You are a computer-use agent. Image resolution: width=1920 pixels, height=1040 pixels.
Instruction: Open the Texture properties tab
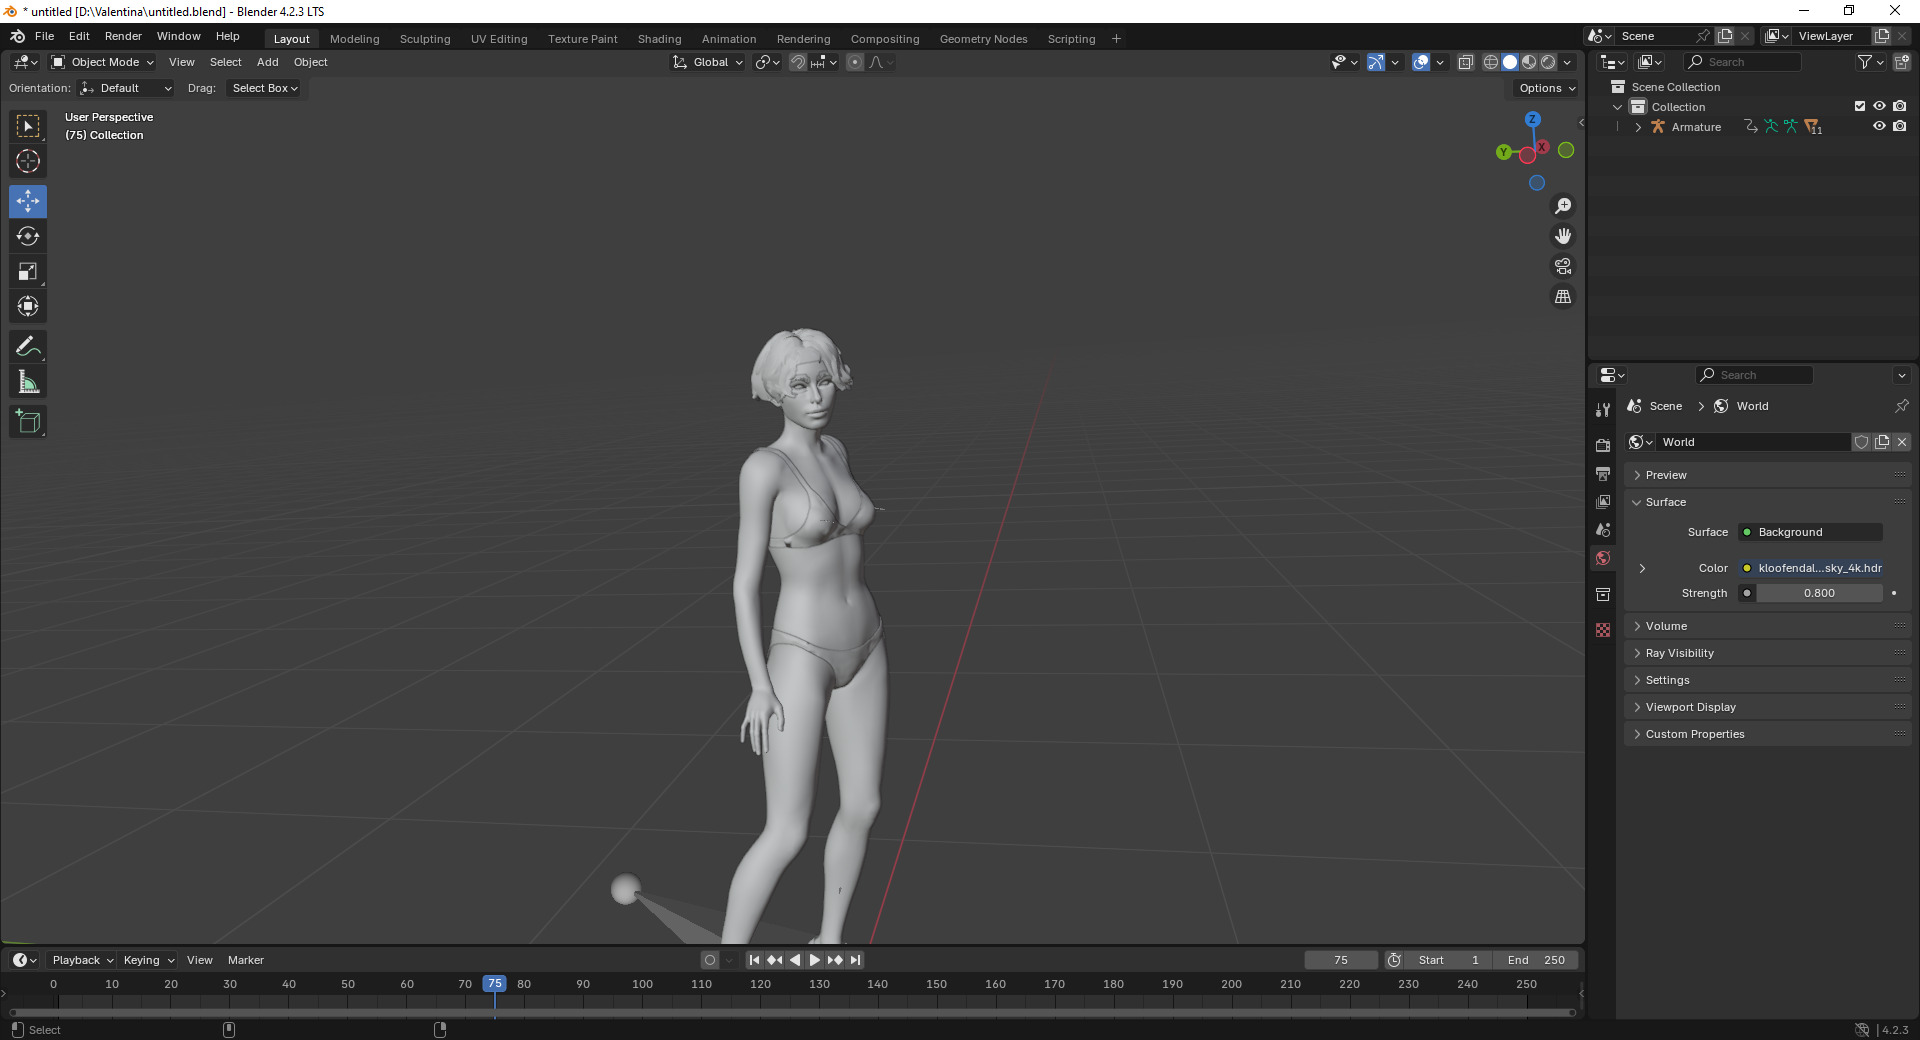[1603, 630]
